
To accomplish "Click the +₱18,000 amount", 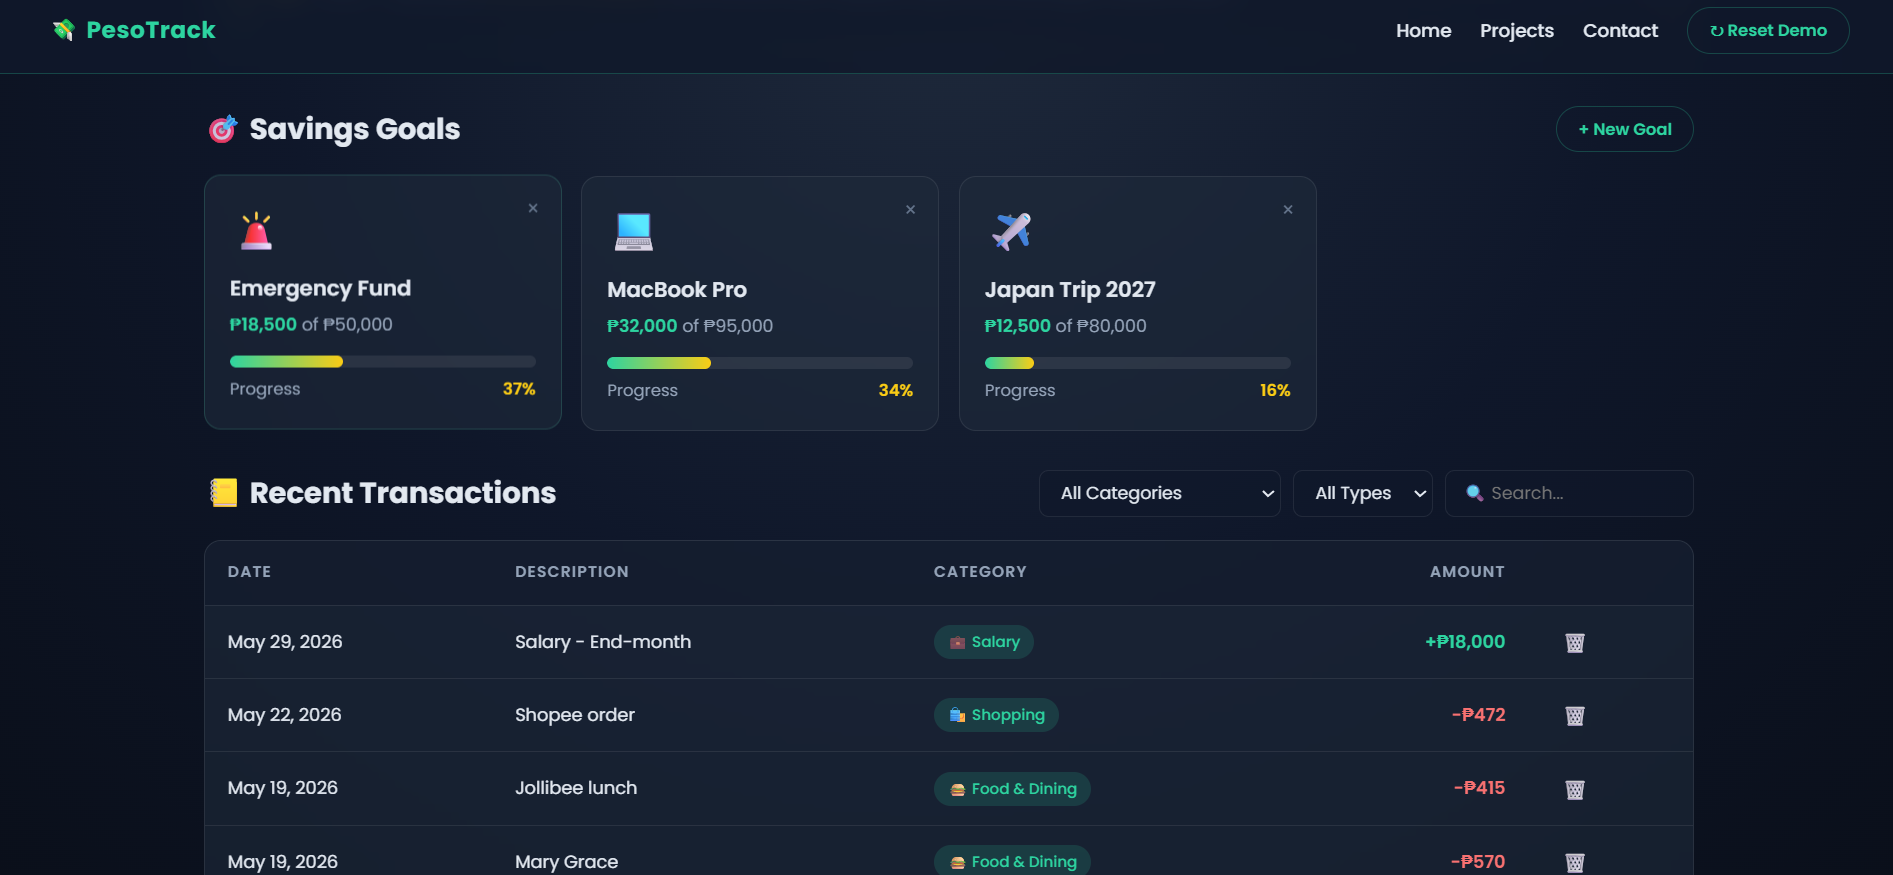I will coord(1465,642).
